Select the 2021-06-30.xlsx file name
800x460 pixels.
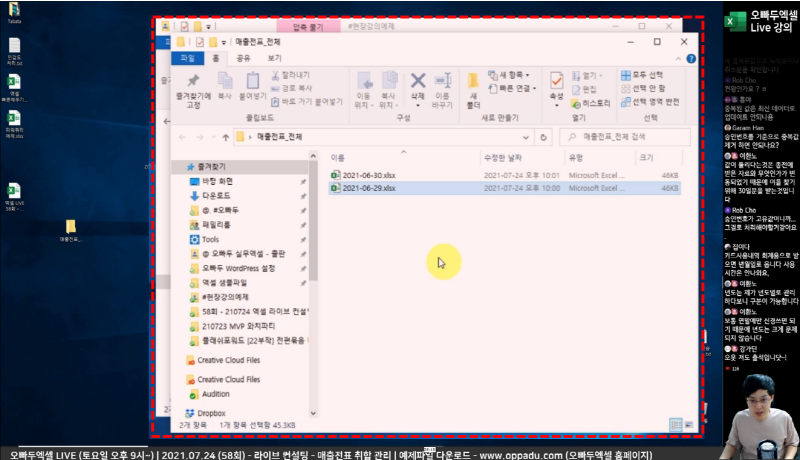coord(369,175)
